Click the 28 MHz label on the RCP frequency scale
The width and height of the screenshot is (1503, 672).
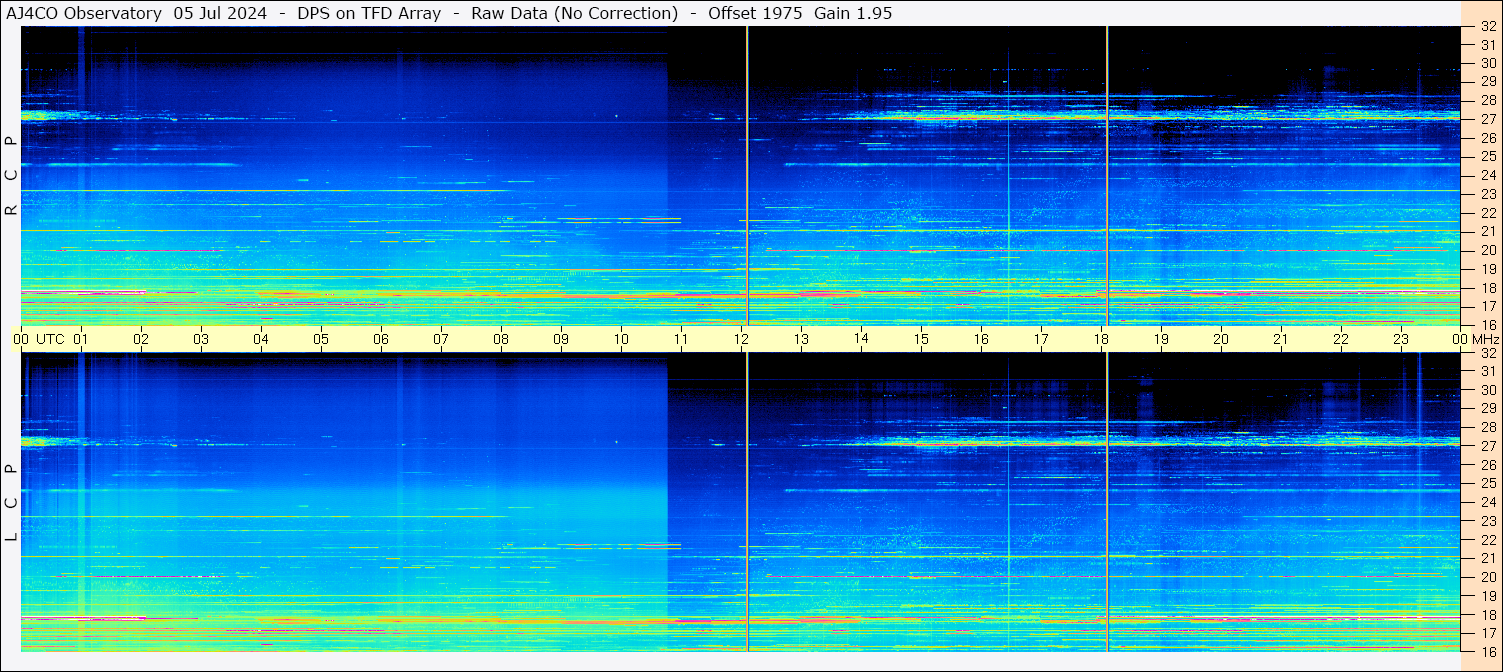tap(1488, 100)
